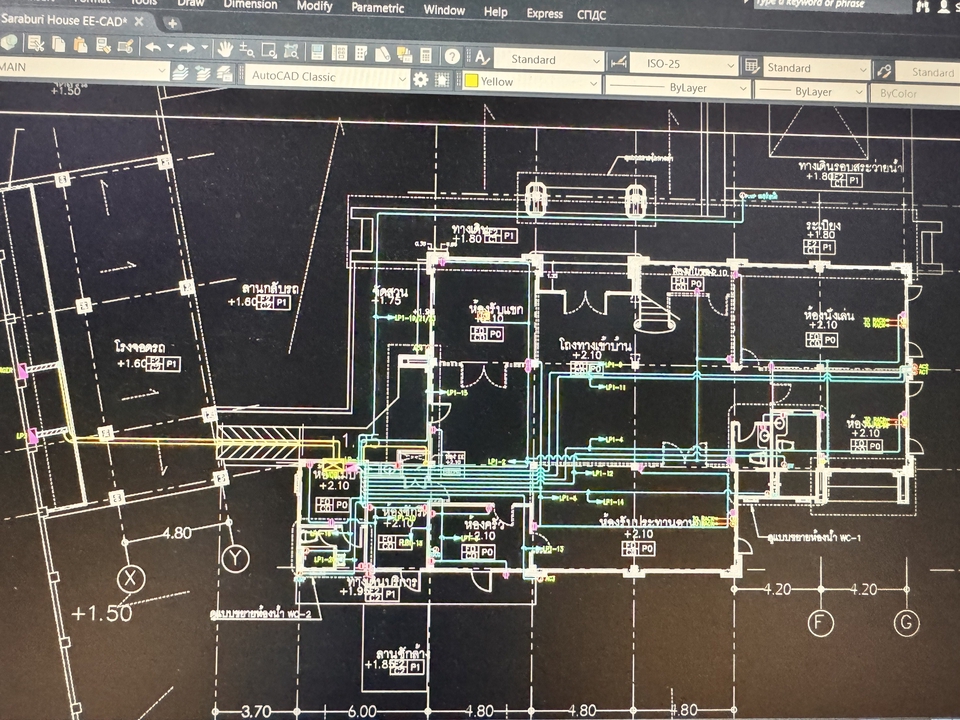Click the Paste from clipboard icon
Screen dimensions: 960x720
pos(80,45)
